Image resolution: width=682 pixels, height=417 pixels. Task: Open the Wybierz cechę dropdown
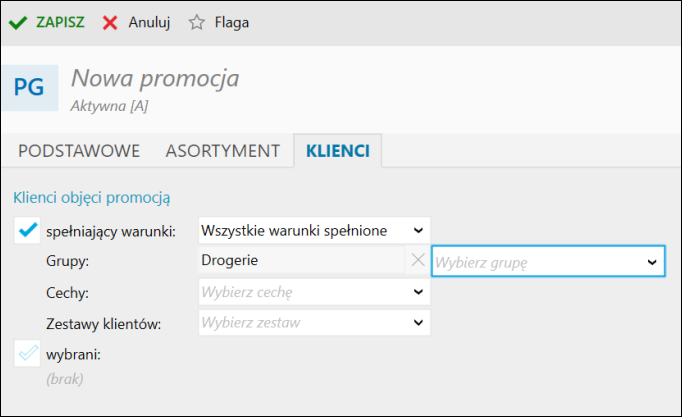(x=314, y=292)
